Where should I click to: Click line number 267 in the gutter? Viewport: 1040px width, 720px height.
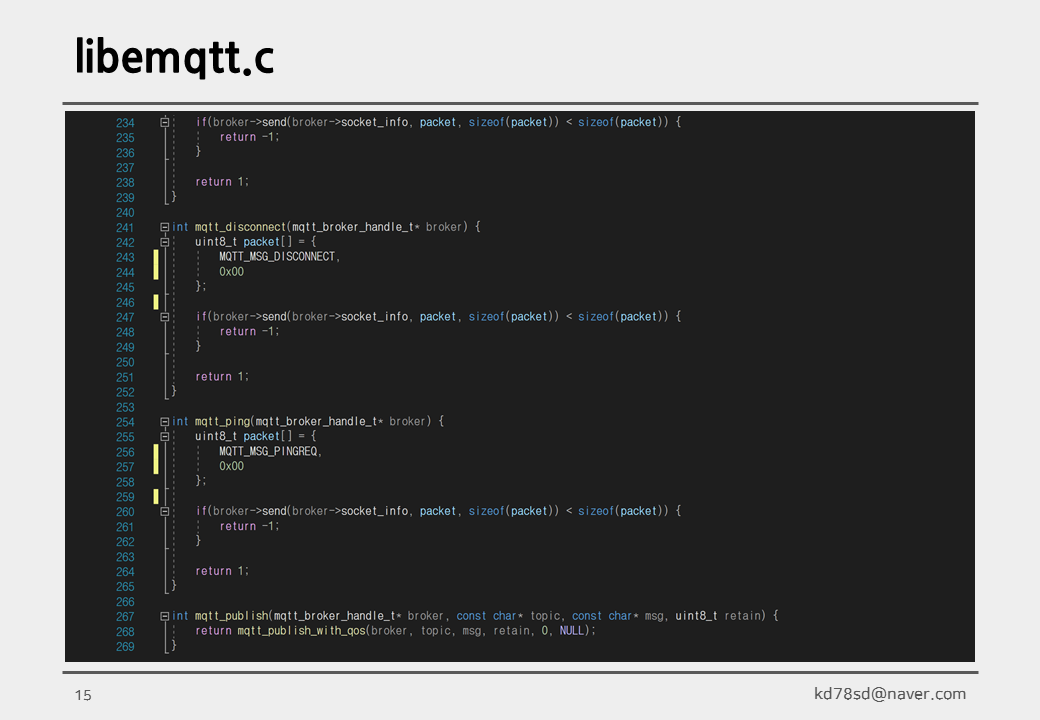point(125,617)
